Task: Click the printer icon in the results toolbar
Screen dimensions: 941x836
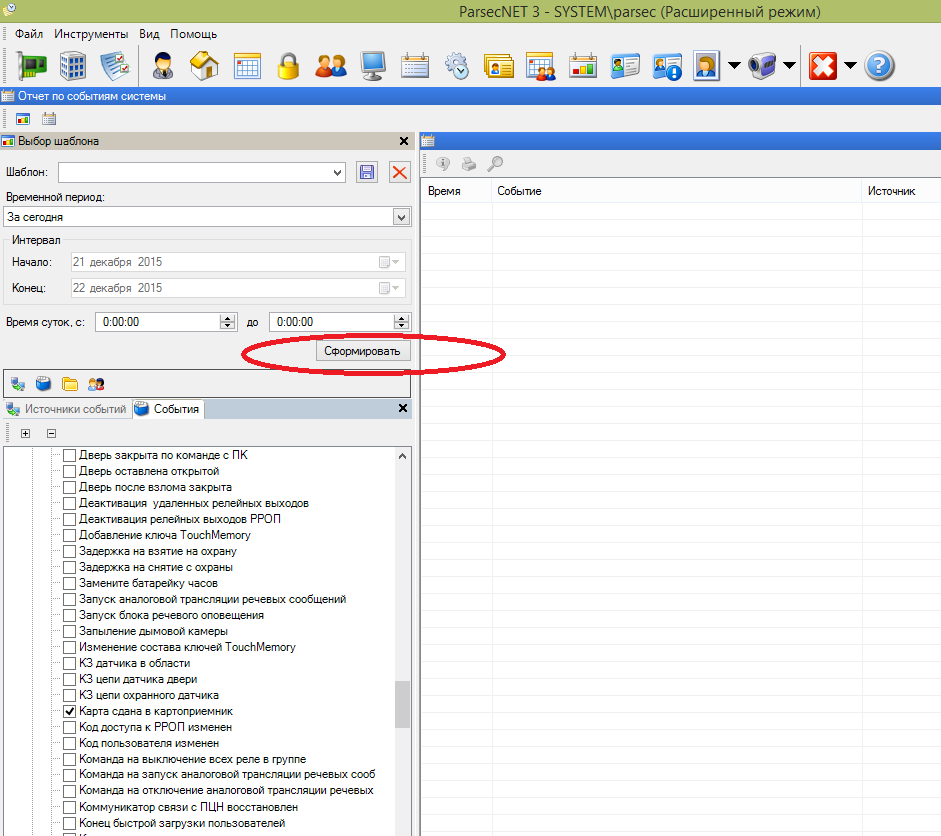Action: (469, 163)
